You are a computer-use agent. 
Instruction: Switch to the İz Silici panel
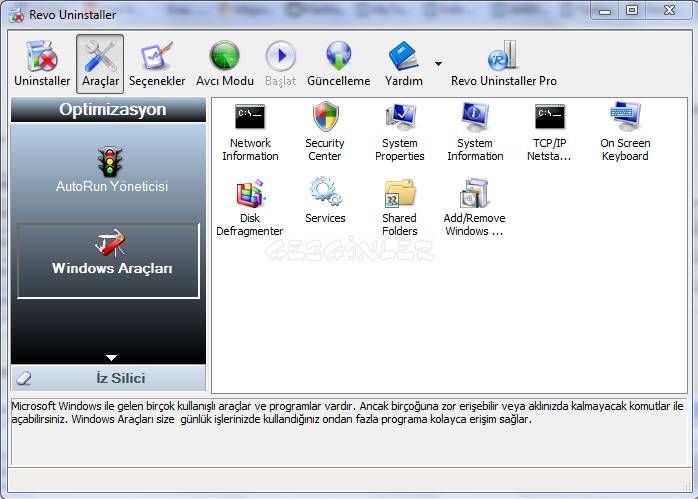pos(108,378)
